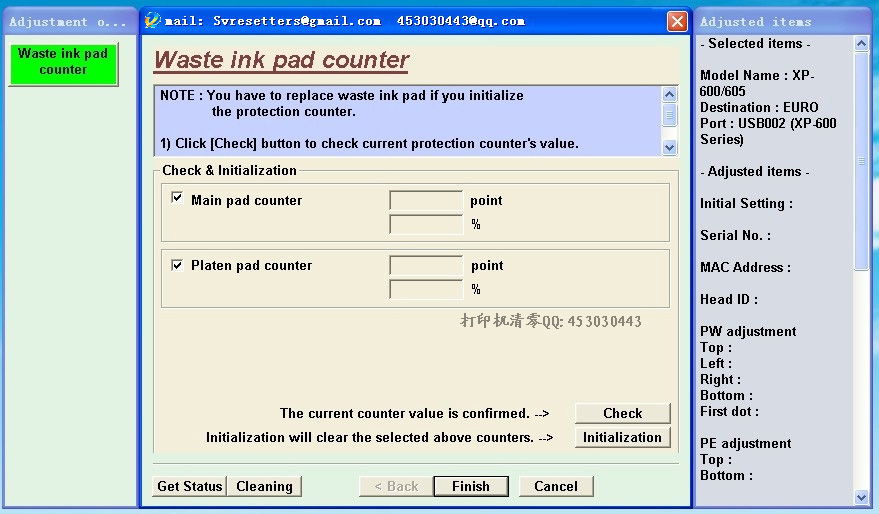The image size is (879, 514).
Task: Click the Platen pad counter point field
Action: [426, 266]
